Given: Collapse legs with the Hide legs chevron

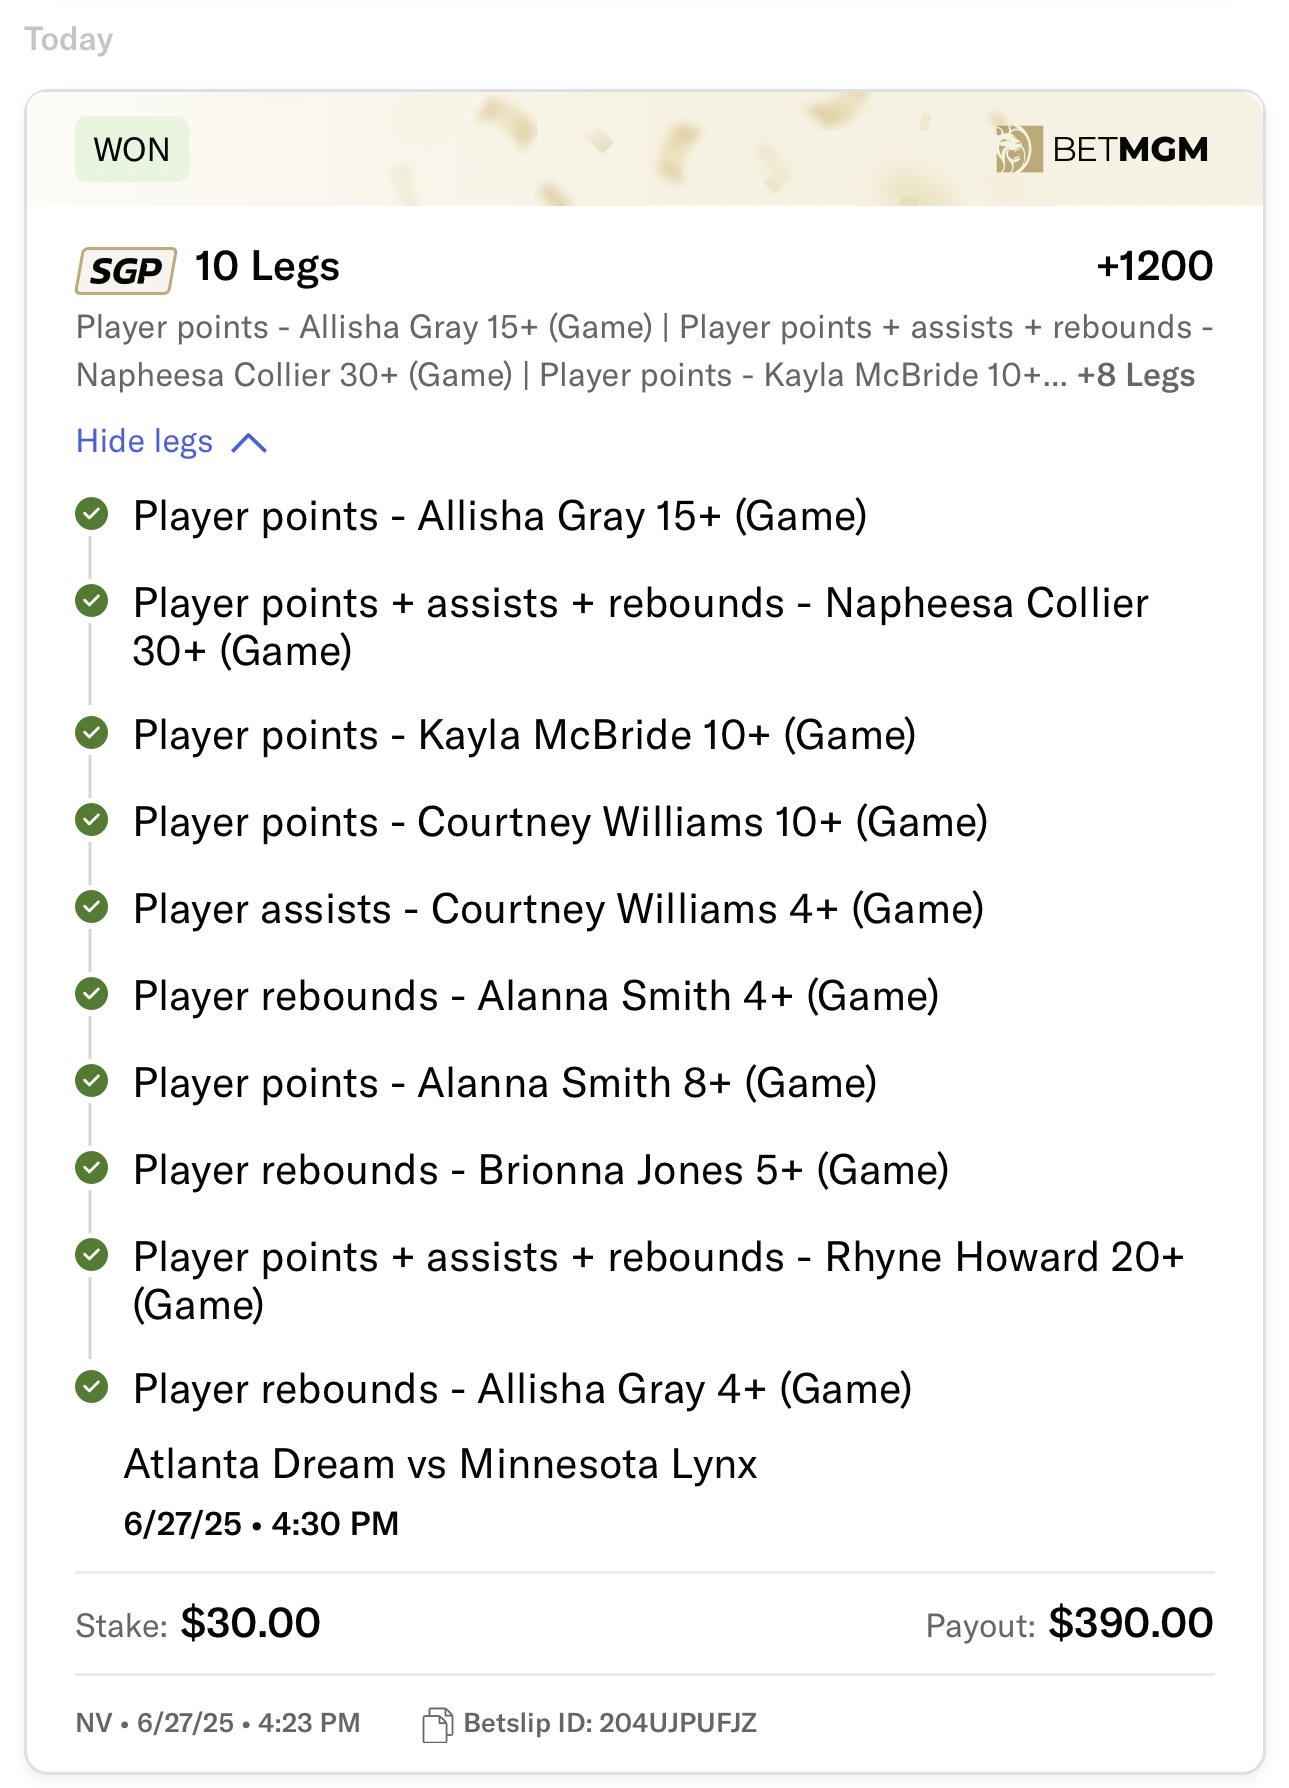Looking at the screenshot, I should 249,443.
